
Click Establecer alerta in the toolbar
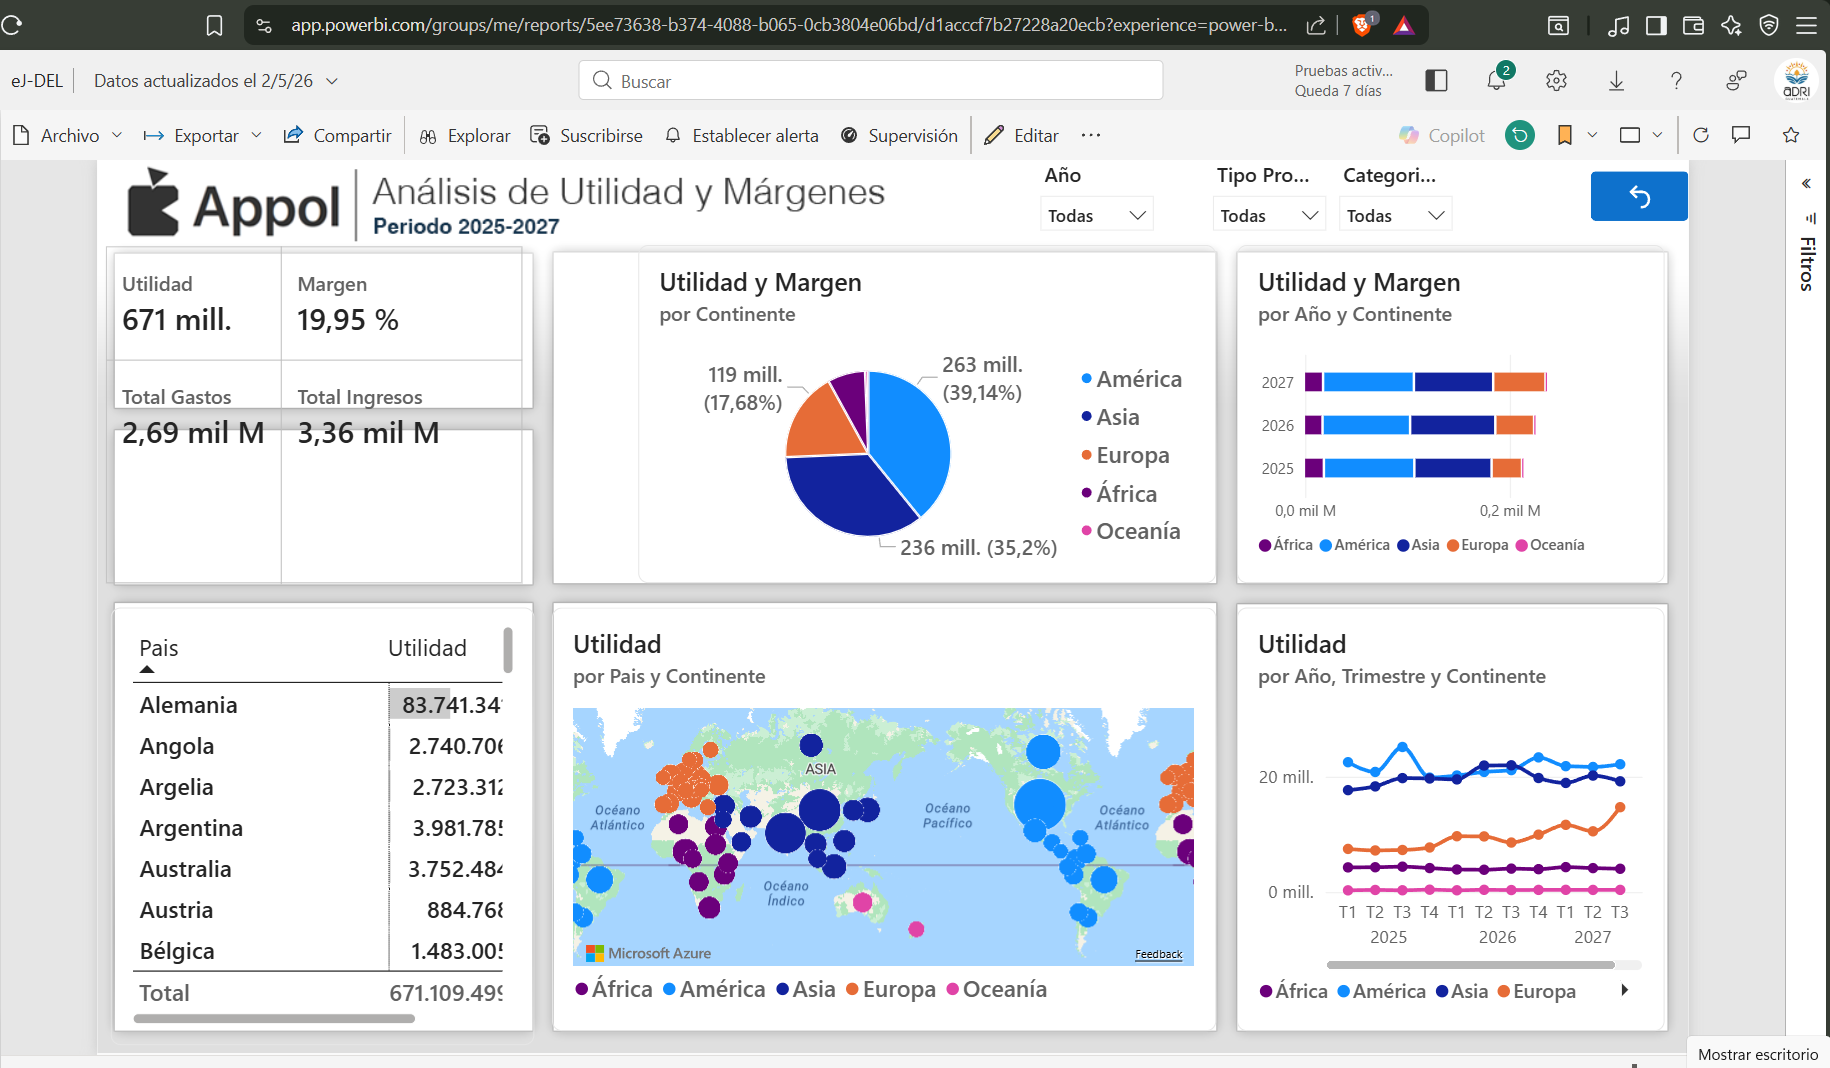tap(741, 135)
